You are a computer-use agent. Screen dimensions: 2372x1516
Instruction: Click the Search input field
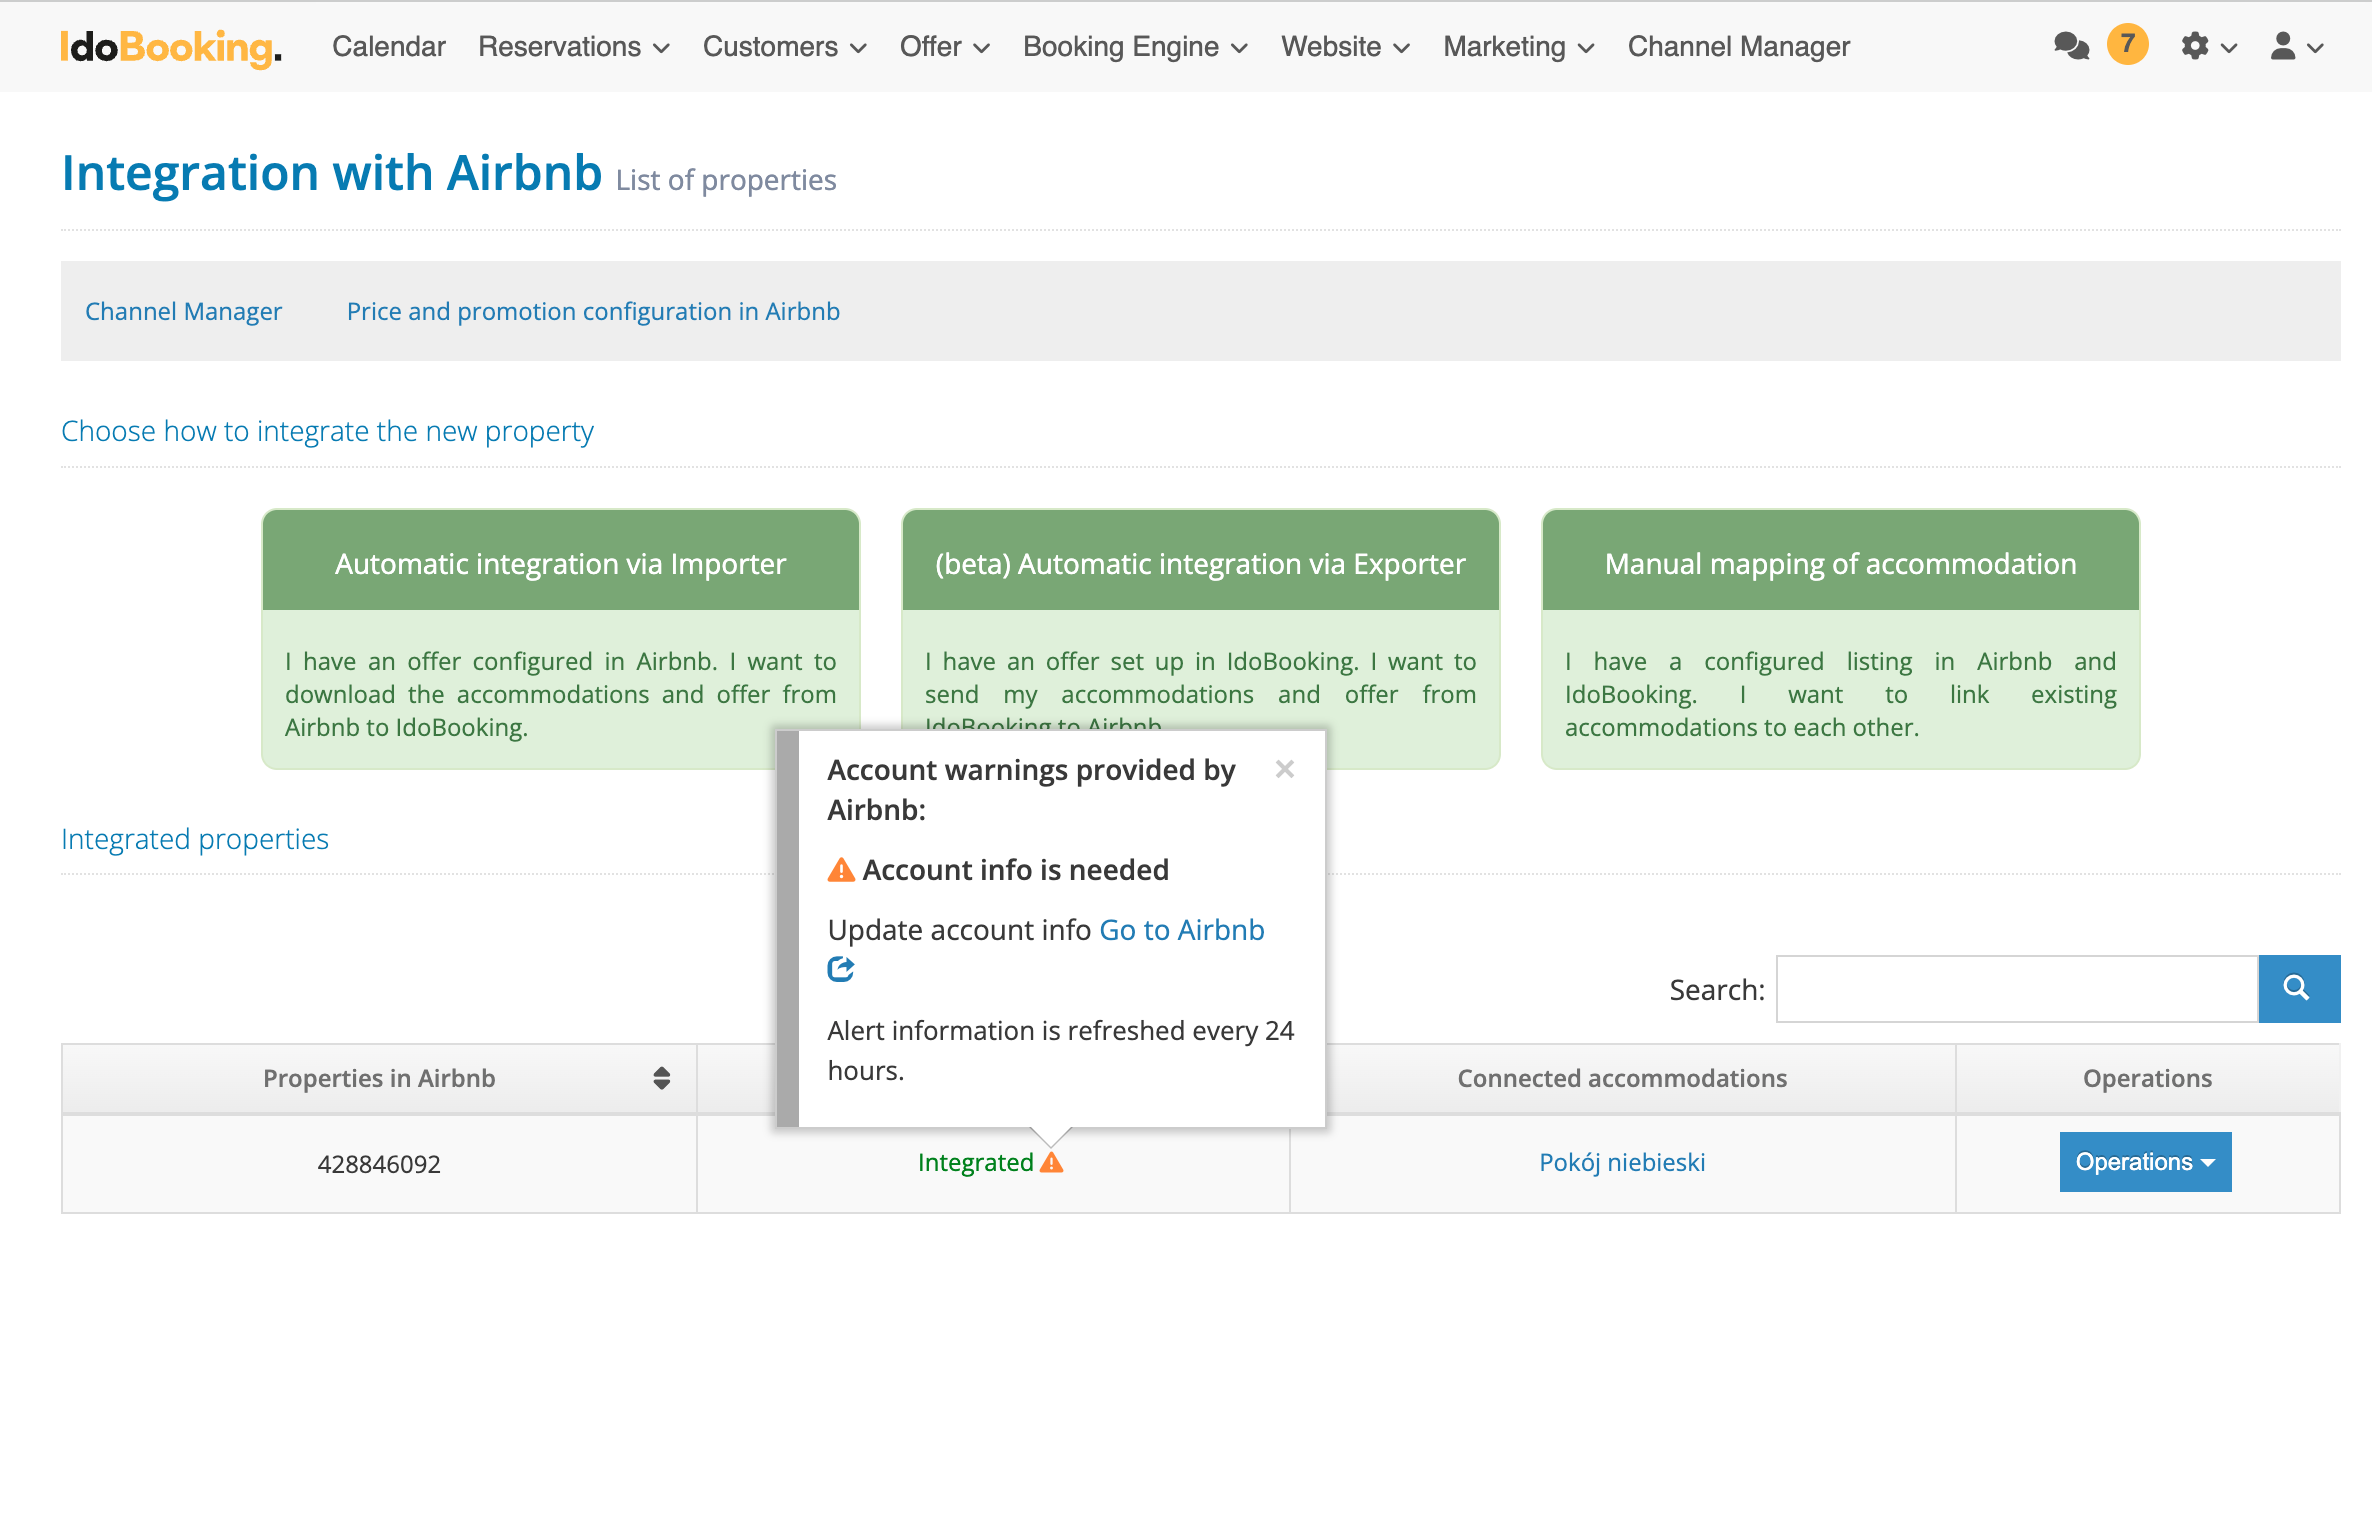[2016, 989]
